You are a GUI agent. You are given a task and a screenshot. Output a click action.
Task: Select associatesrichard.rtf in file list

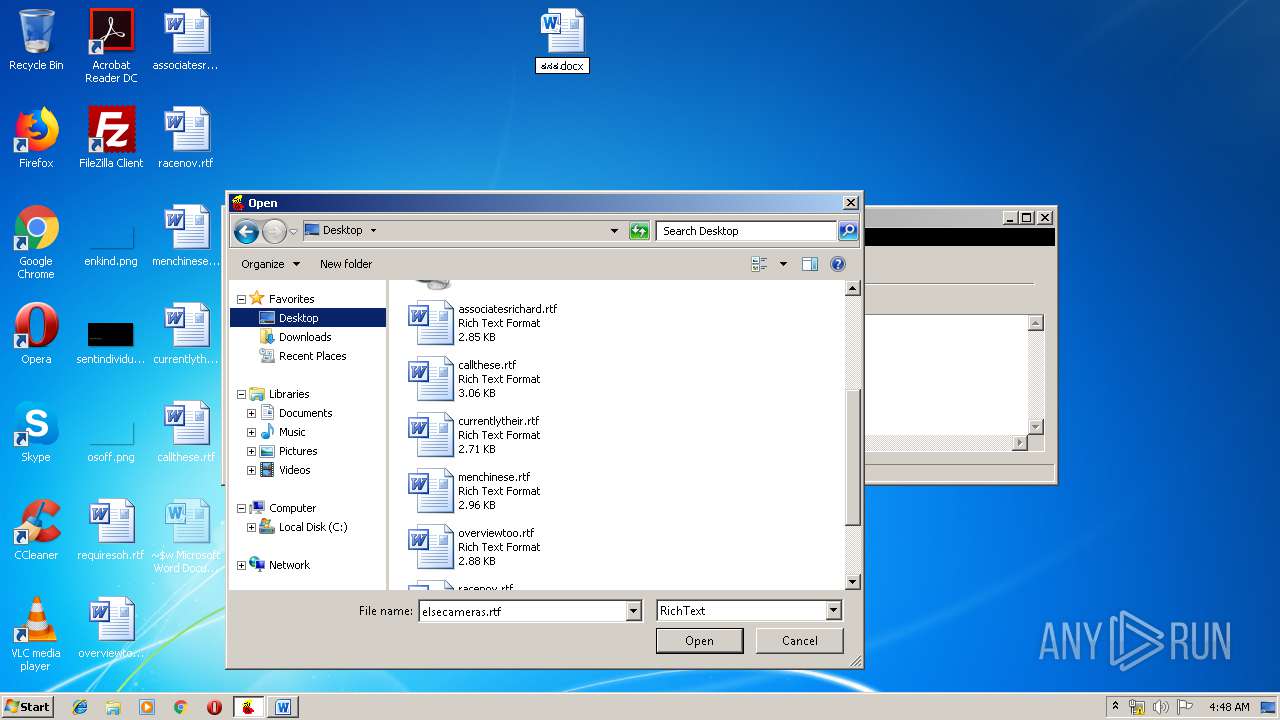[x=484, y=323]
